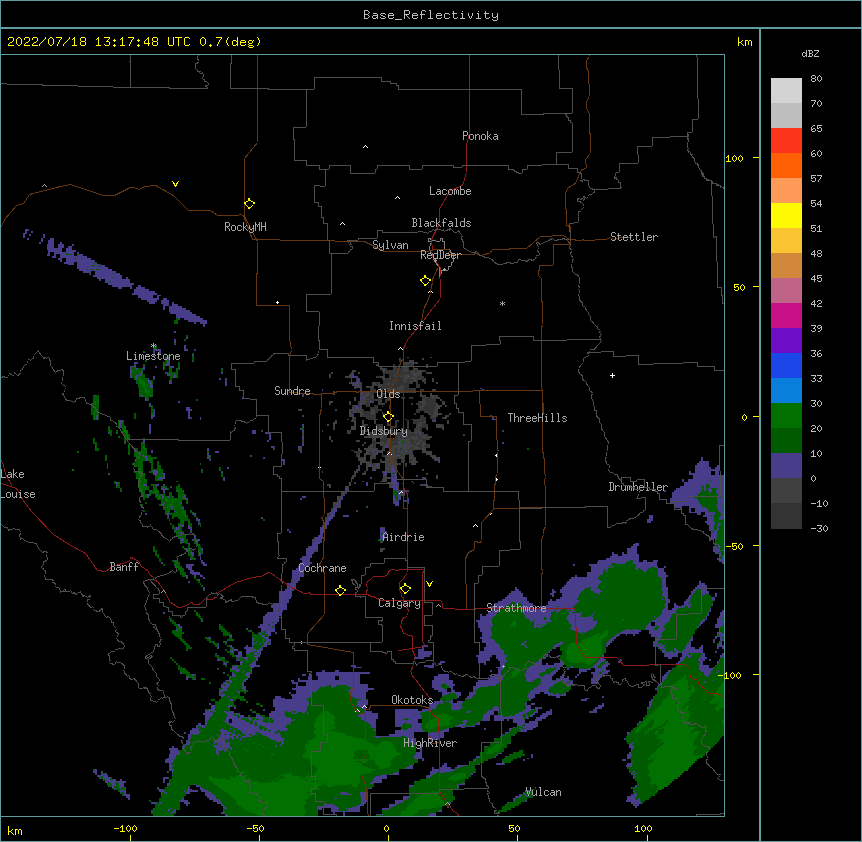Click the white caret marker south of Ponoka
Image resolution: width=862 pixels, height=842 pixels.
click(366, 147)
